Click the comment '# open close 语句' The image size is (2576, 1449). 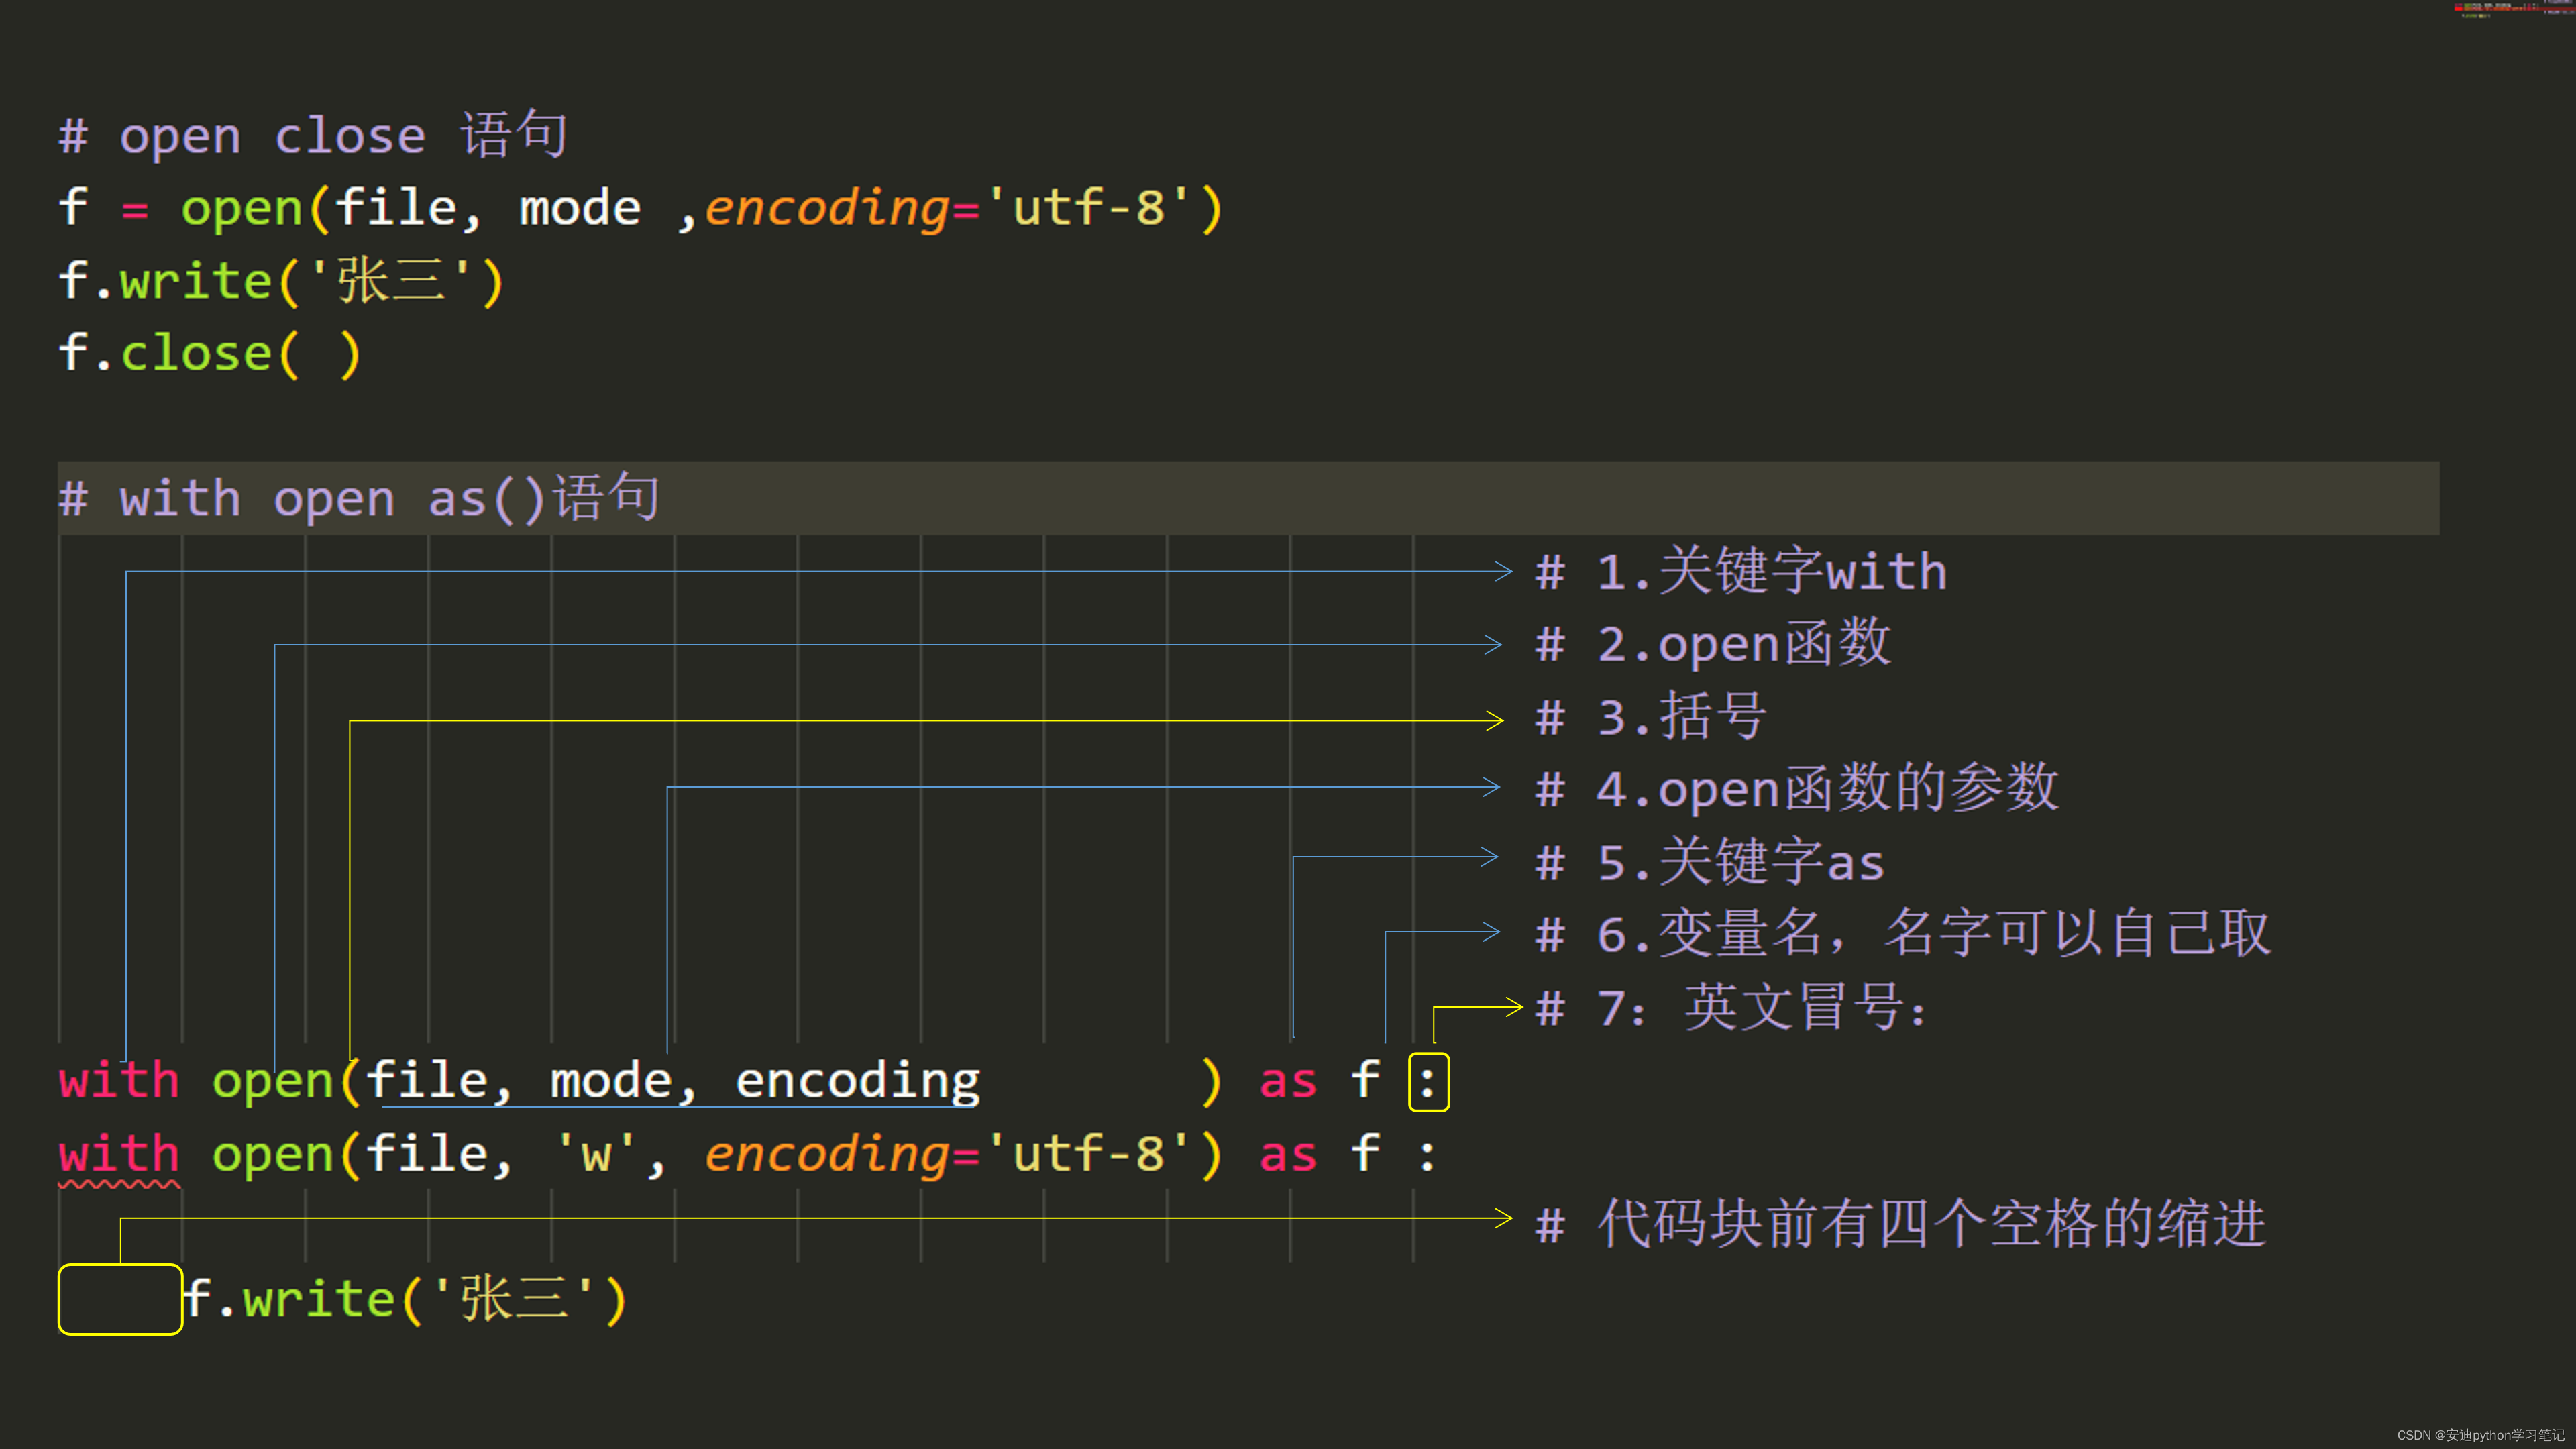pyautogui.click(x=313, y=135)
